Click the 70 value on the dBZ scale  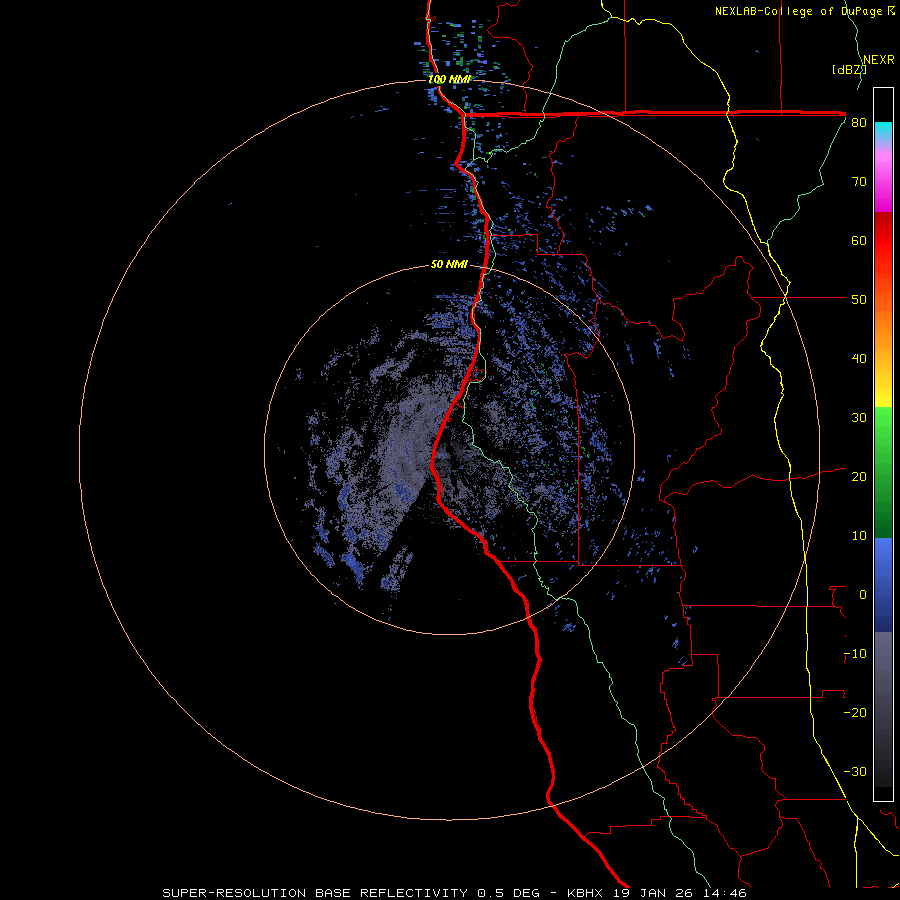(859, 181)
